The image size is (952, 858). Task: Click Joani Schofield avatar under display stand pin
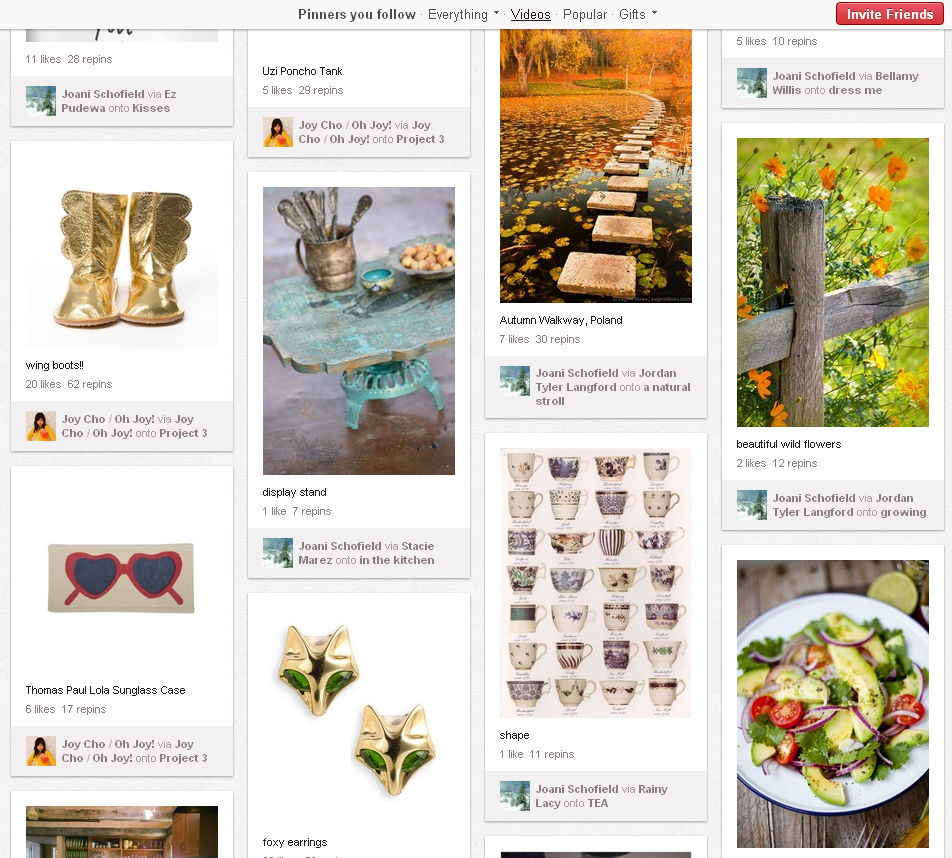point(277,553)
